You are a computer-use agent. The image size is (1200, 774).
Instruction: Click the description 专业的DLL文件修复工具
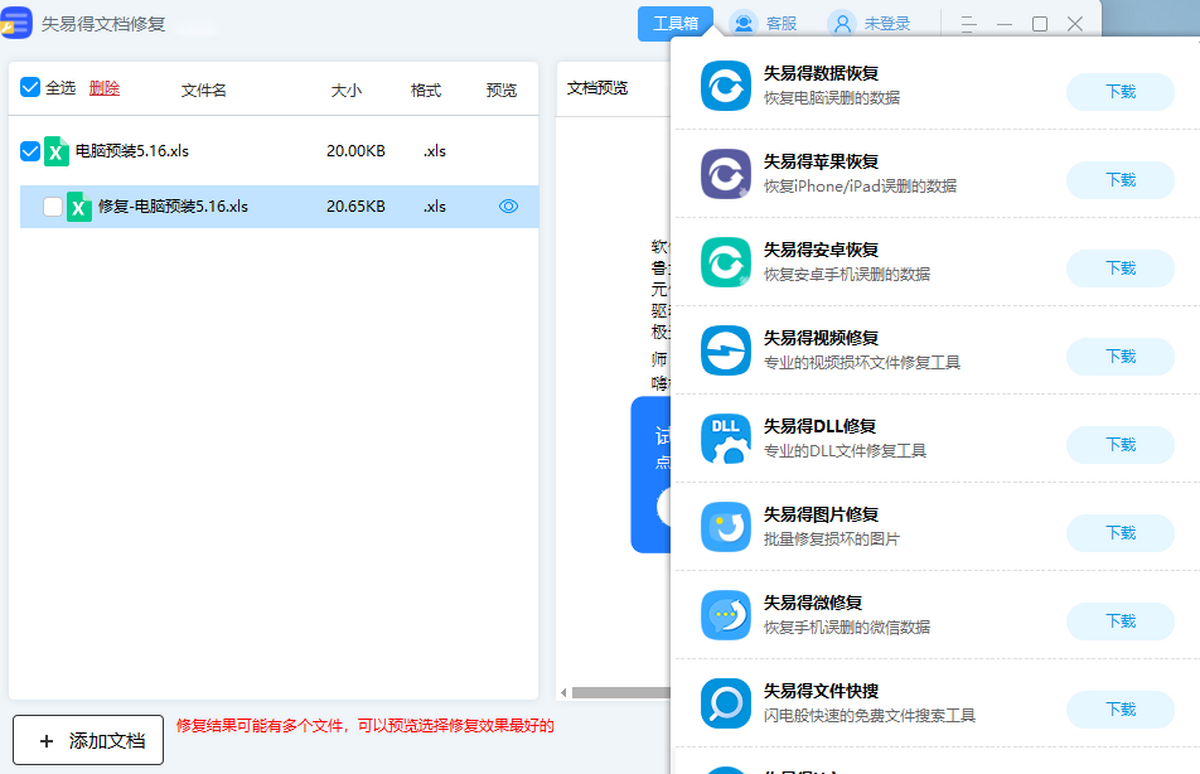pyautogui.click(x=845, y=451)
